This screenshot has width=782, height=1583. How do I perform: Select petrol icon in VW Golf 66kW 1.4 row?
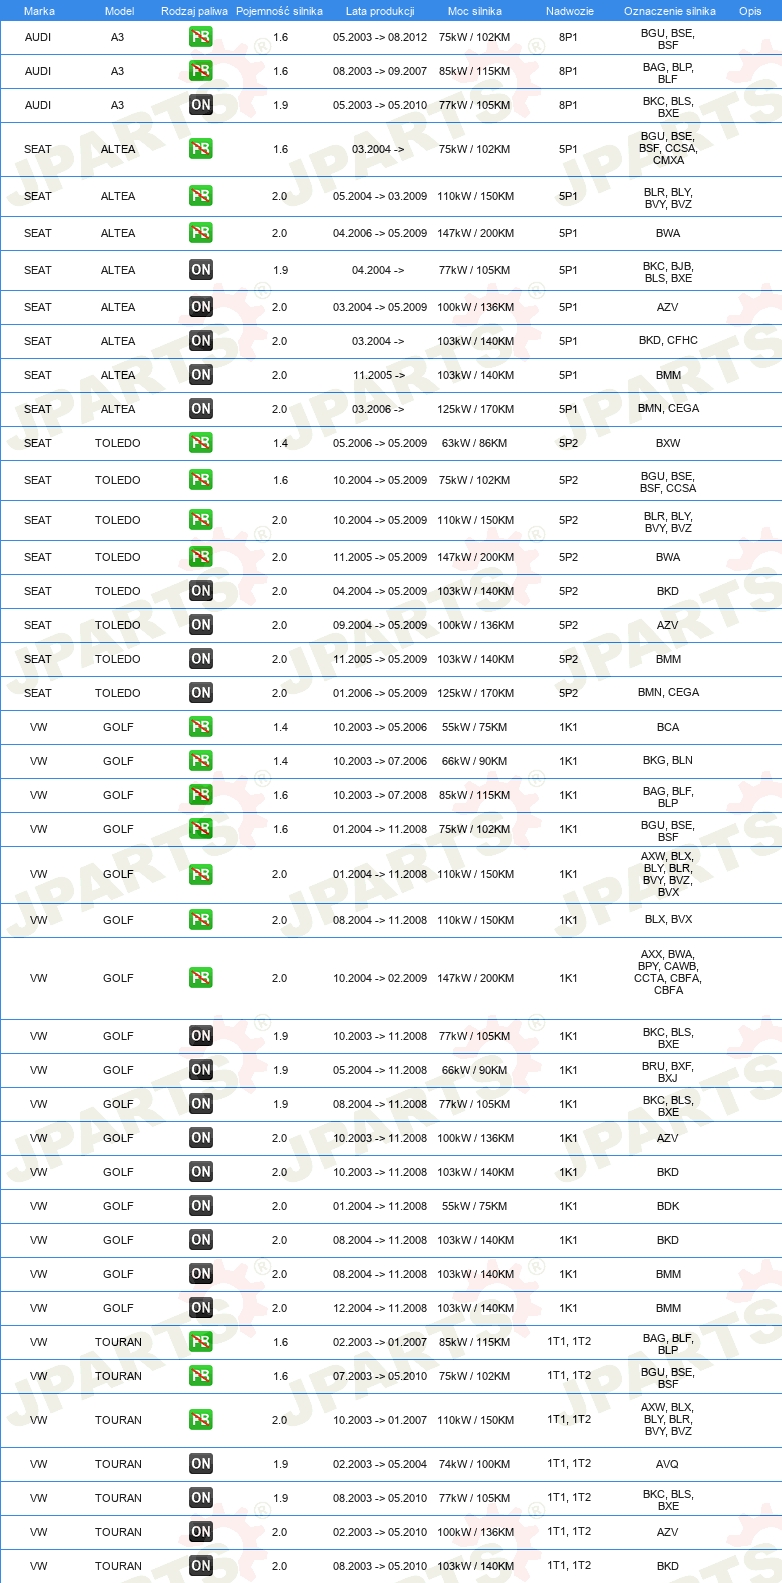coord(201,761)
